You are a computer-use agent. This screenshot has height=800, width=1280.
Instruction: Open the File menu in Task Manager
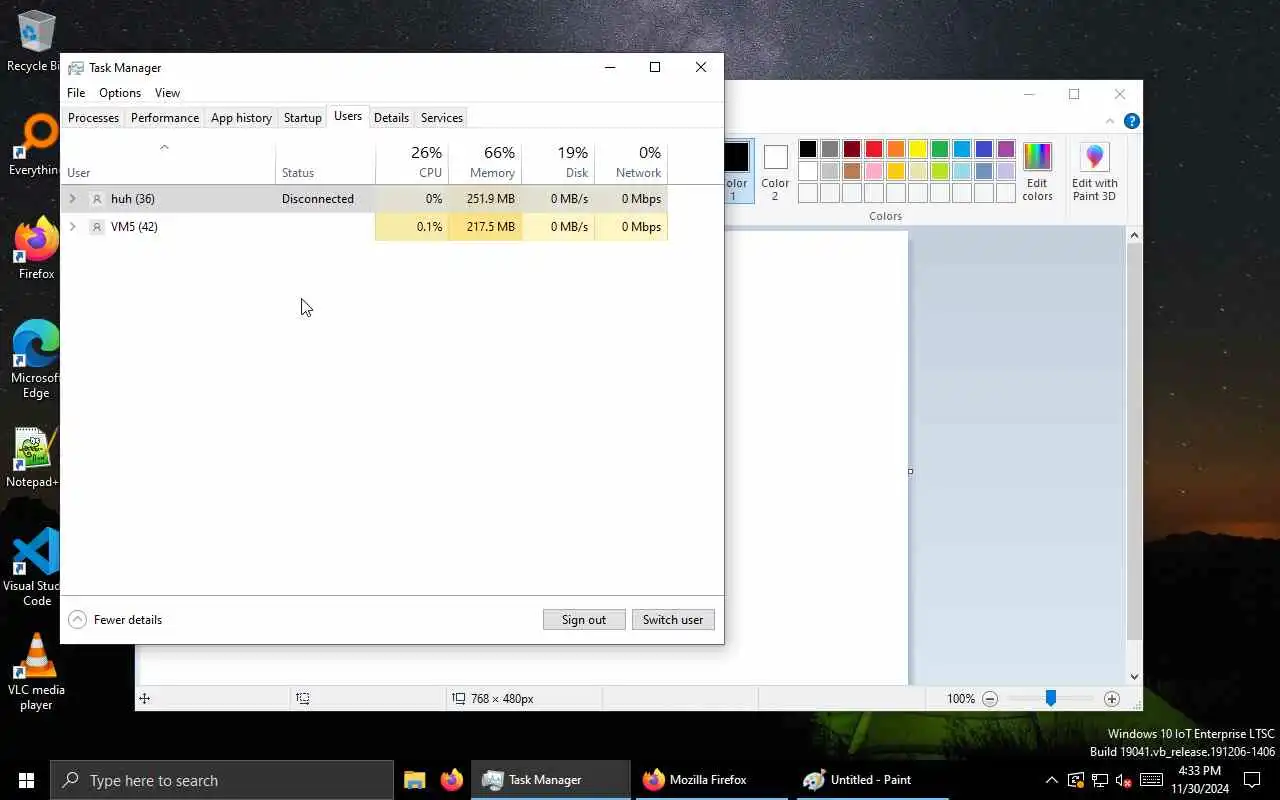76,93
